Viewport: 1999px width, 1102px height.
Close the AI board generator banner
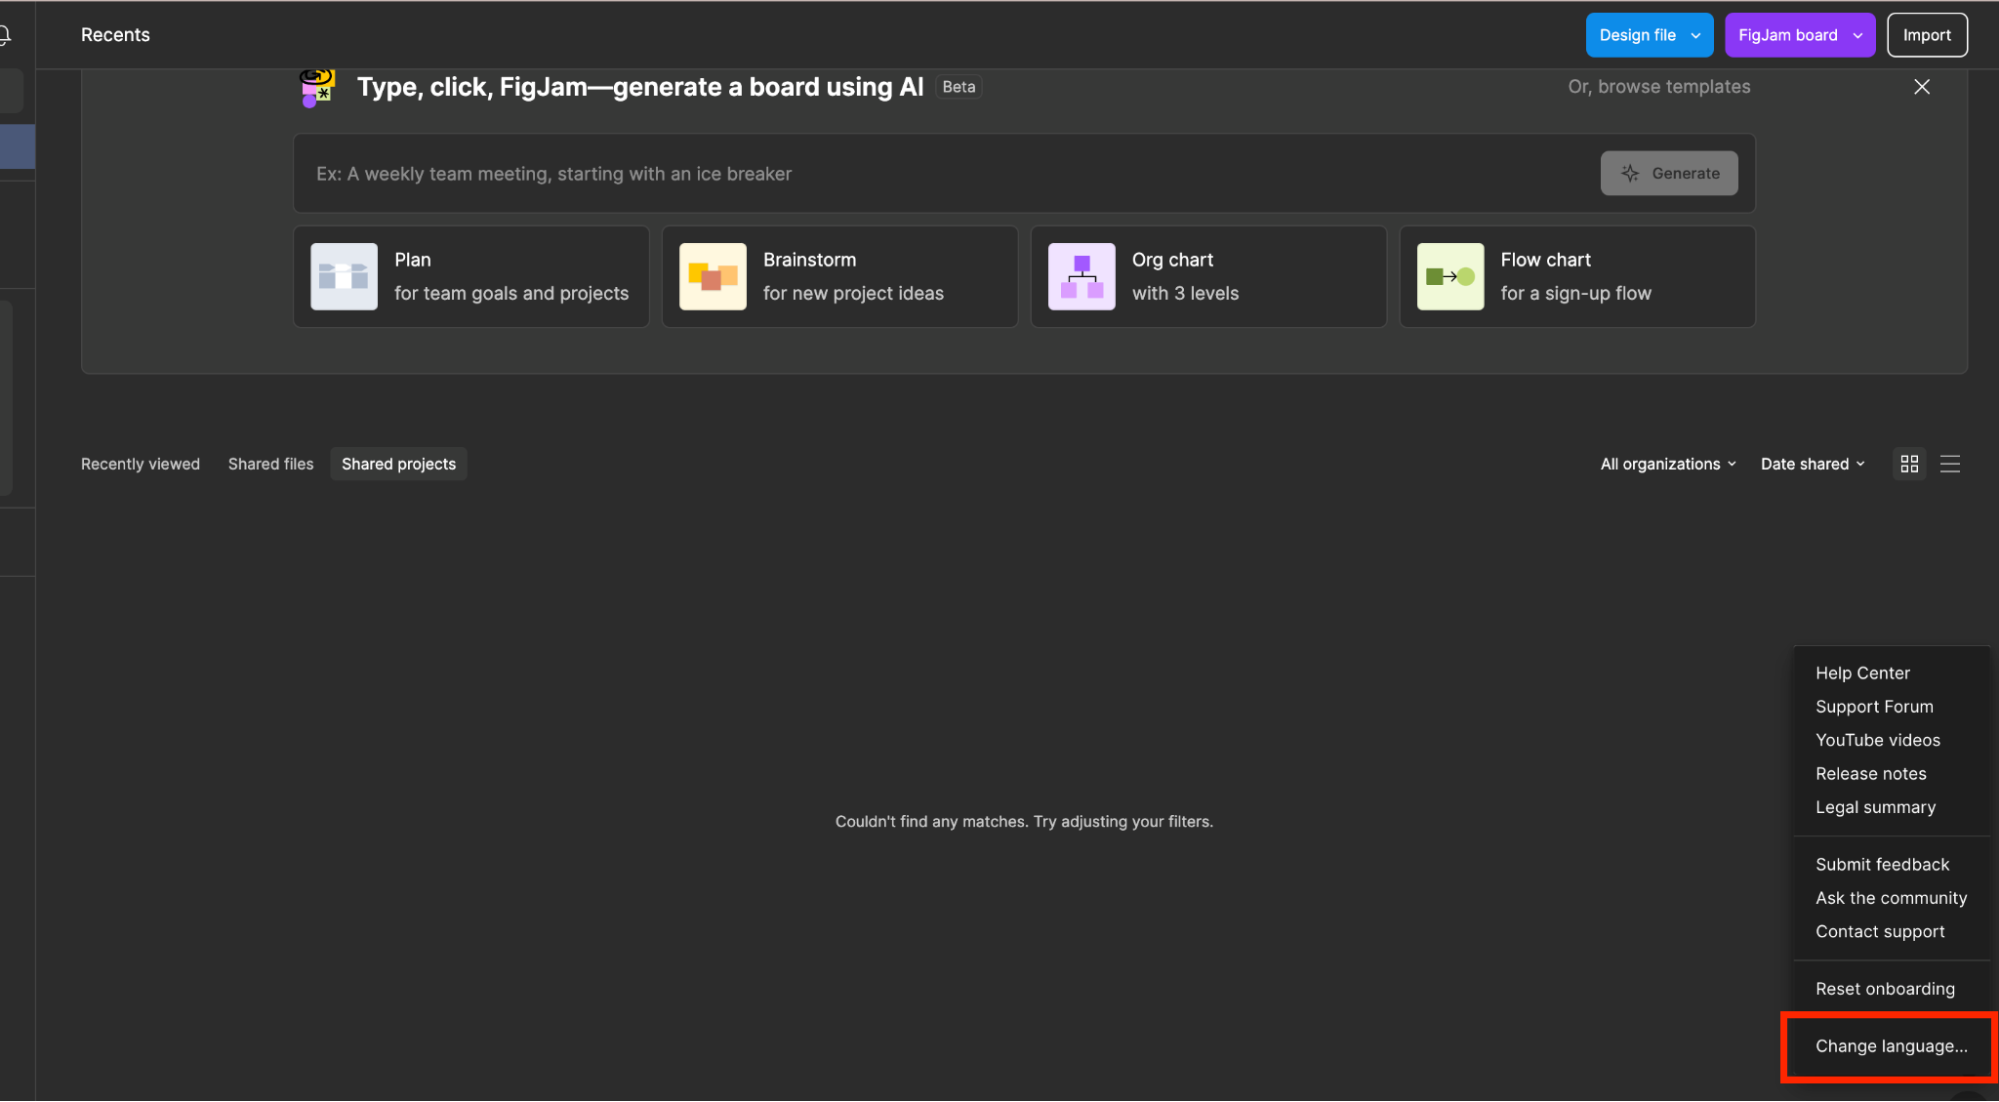pyautogui.click(x=1922, y=87)
